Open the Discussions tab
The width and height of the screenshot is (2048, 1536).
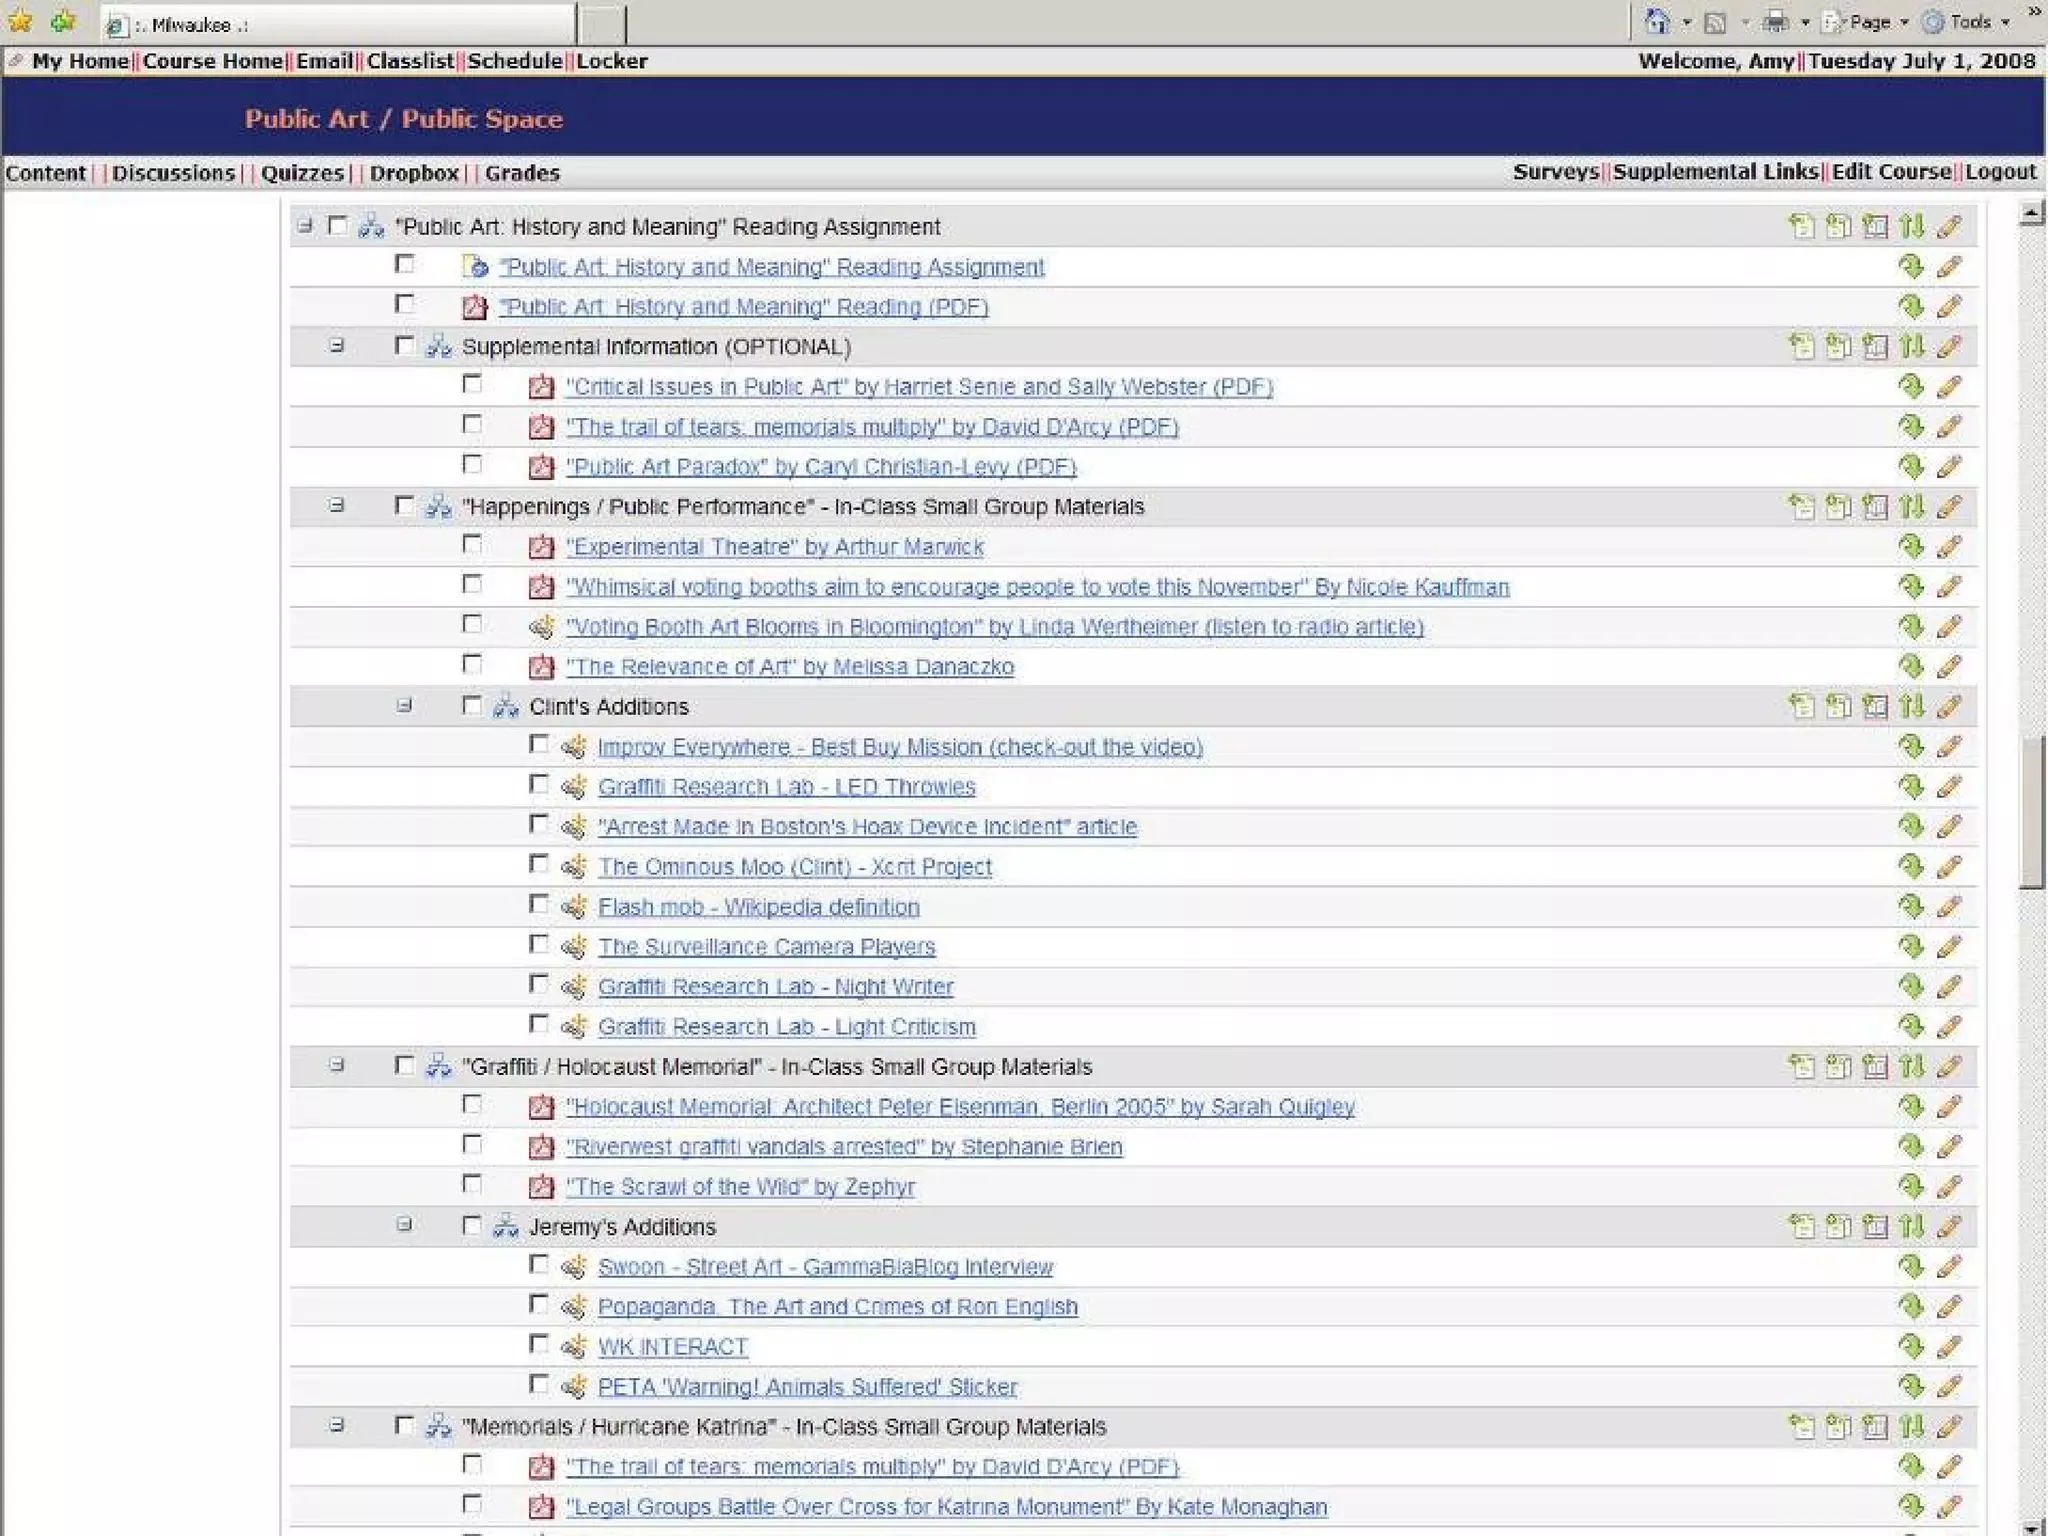point(173,173)
